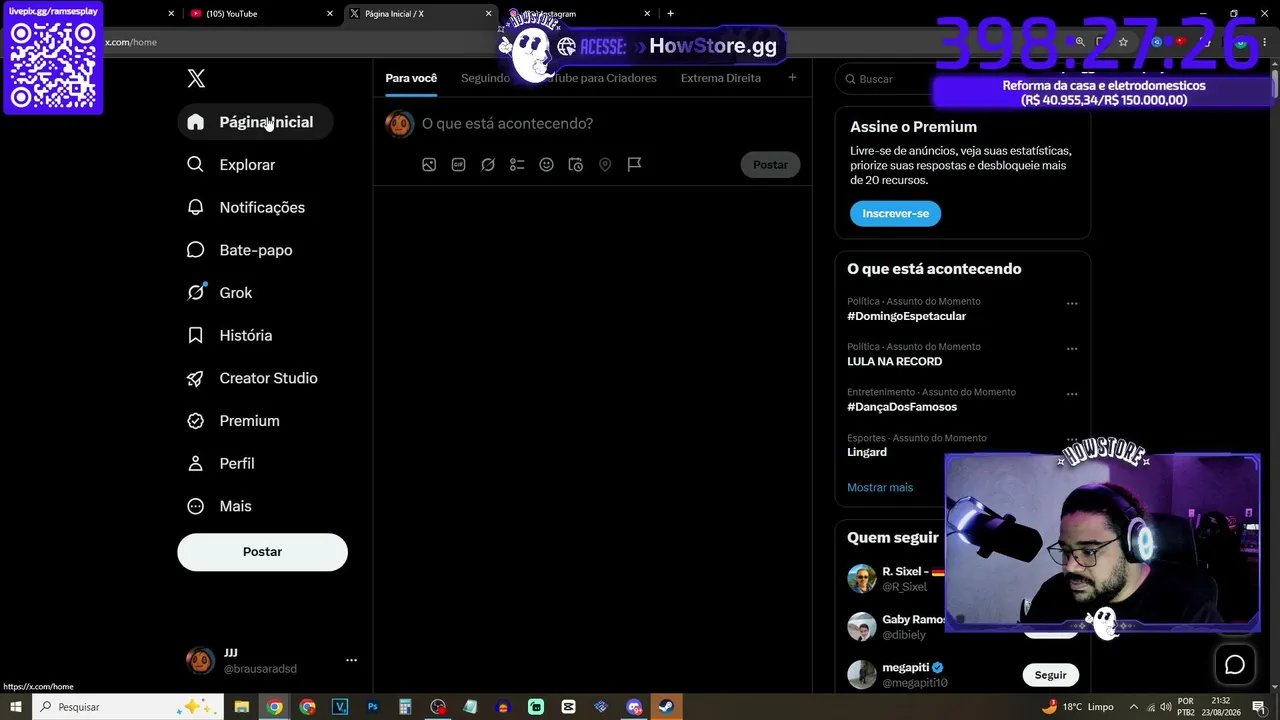Switch to the Para você tab

pos(411,78)
